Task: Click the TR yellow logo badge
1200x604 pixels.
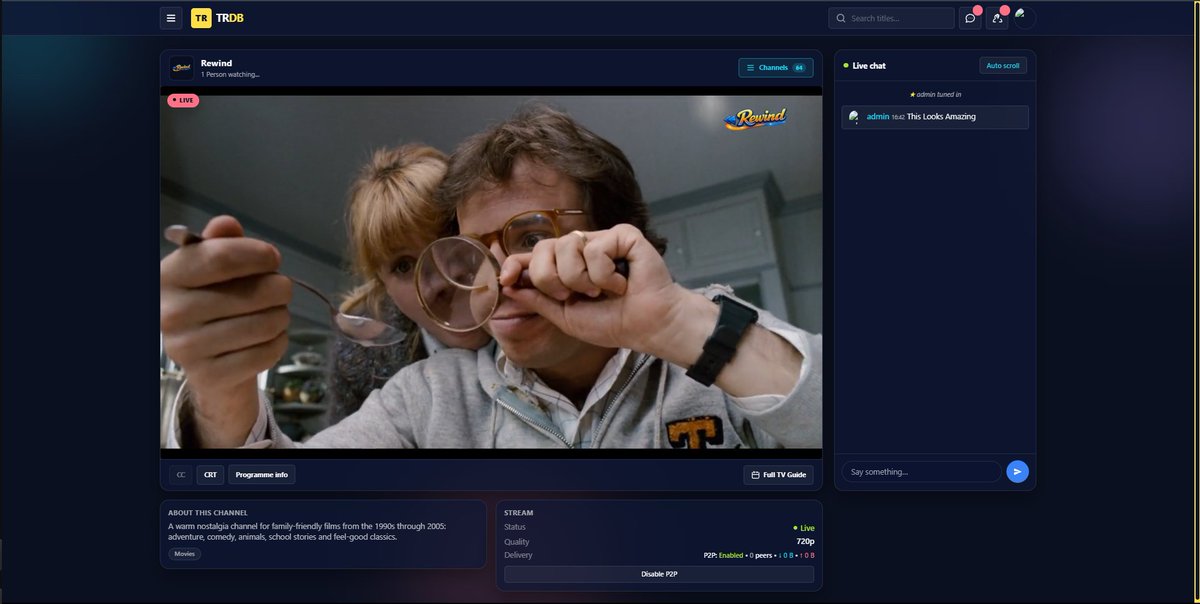Action: 201,18
